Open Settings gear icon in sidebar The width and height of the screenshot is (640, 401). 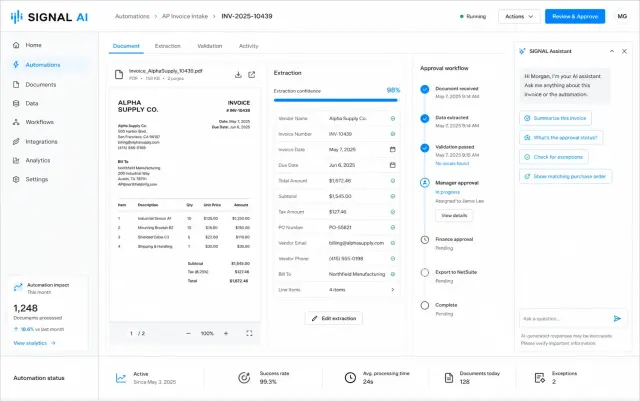point(16,179)
